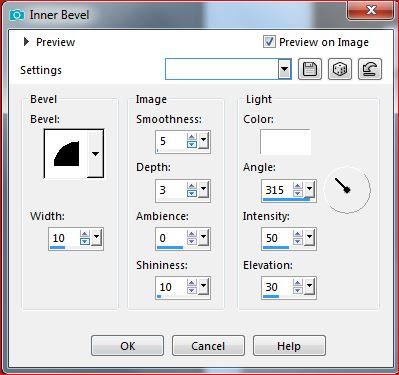Click the Angle dial light direction control

pos(347,189)
